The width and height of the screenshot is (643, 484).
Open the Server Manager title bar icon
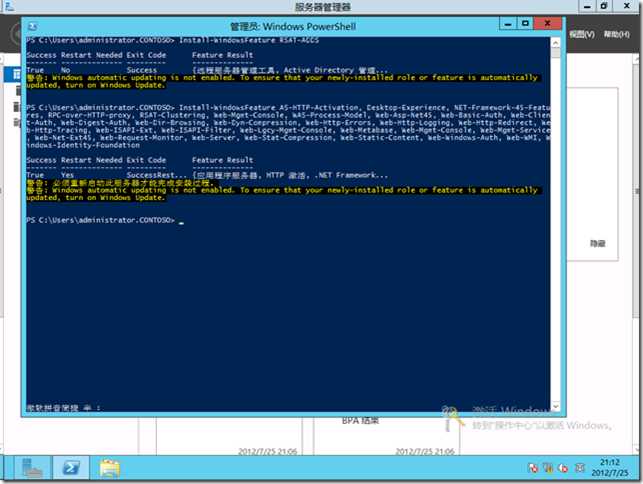coord(9,5)
